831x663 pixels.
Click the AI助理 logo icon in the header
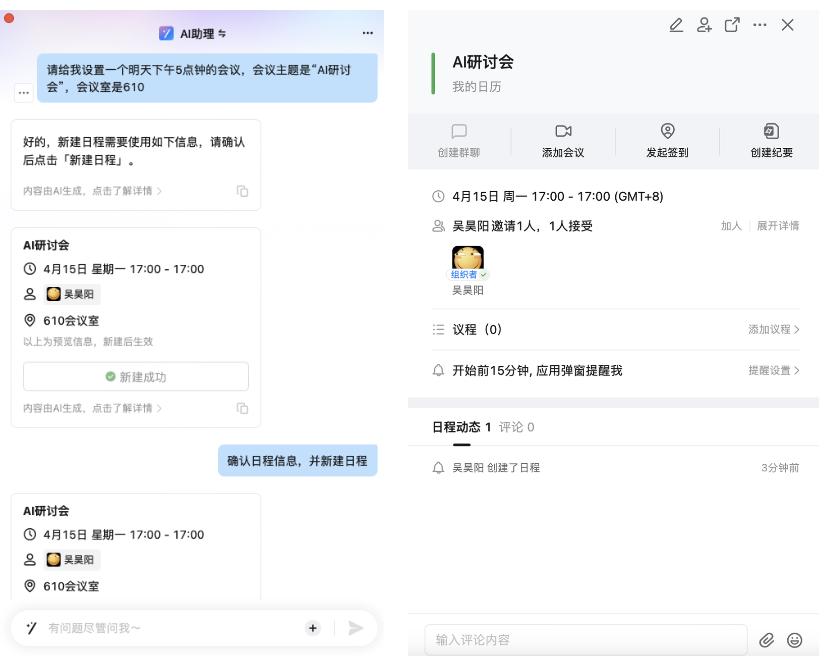pyautogui.click(x=166, y=33)
